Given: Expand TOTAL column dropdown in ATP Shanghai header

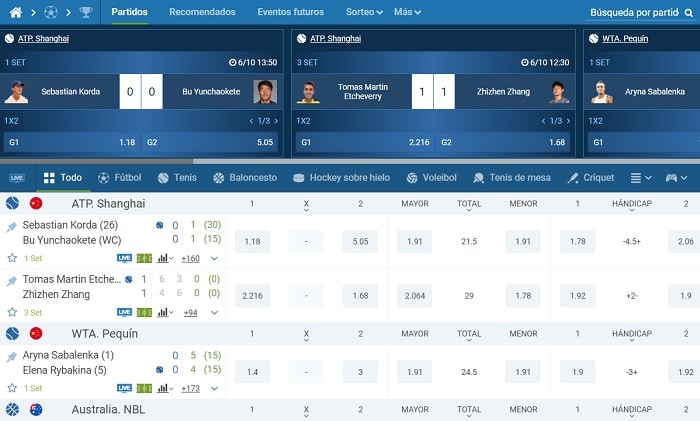Looking at the screenshot, I should click(x=469, y=205).
